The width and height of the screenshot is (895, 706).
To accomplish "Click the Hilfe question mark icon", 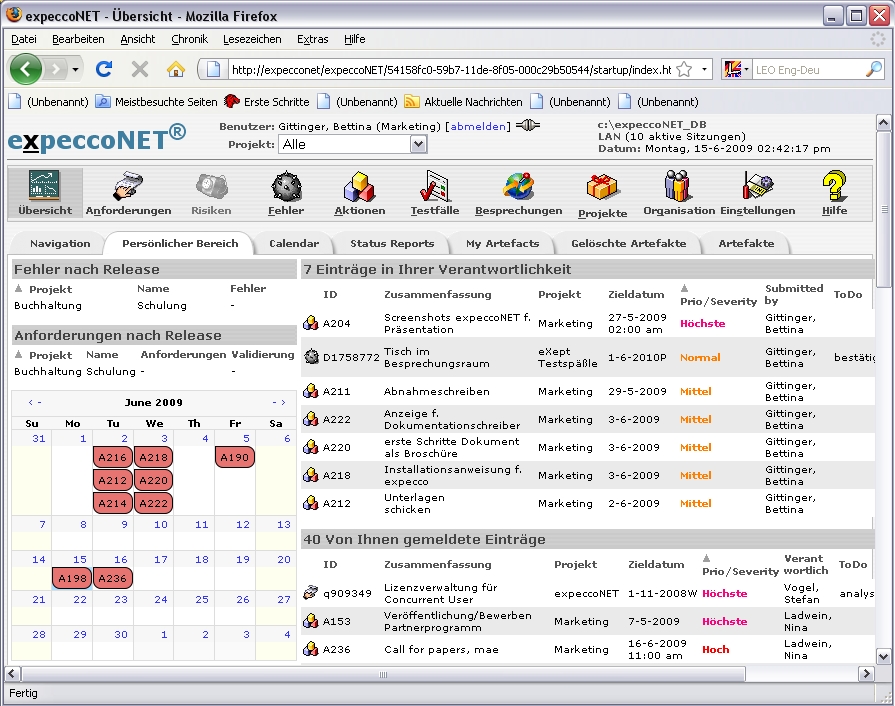I will (x=834, y=187).
